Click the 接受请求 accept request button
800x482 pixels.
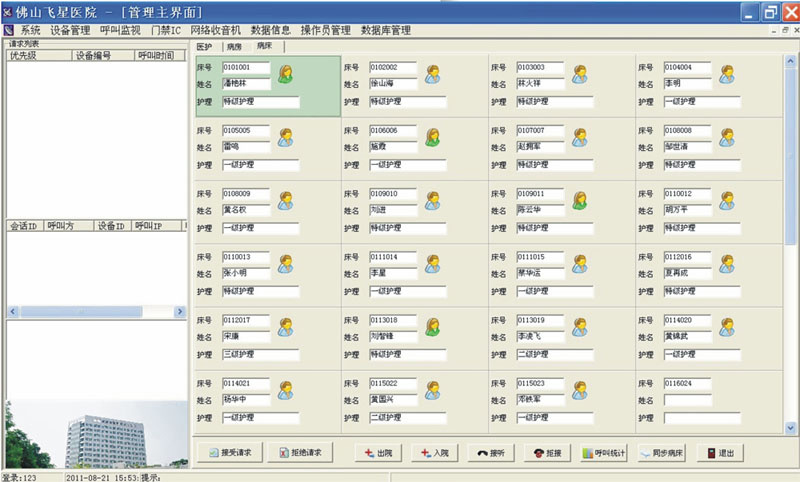click(230, 453)
